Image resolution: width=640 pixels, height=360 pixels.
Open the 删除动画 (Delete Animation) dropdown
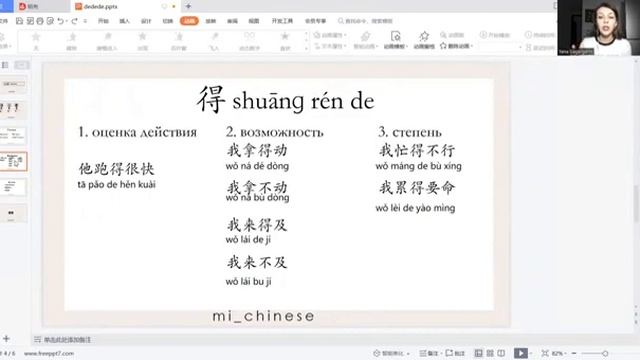tap(456, 46)
